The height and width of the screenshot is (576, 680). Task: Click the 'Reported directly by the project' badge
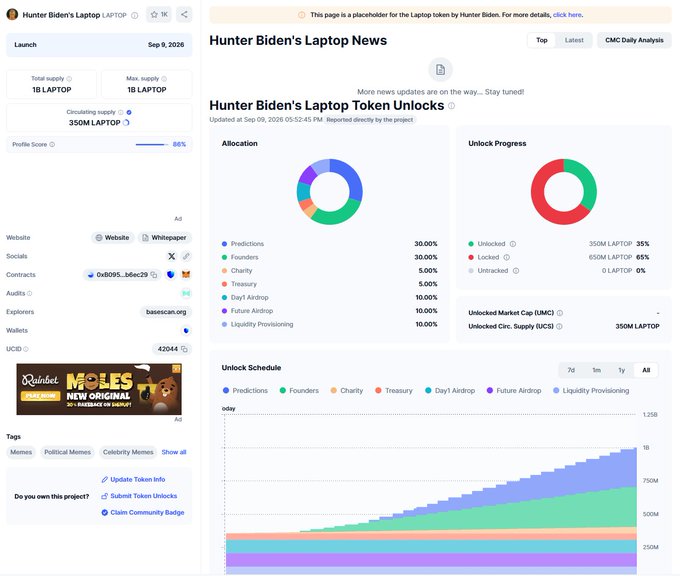pyautogui.click(x=369, y=120)
